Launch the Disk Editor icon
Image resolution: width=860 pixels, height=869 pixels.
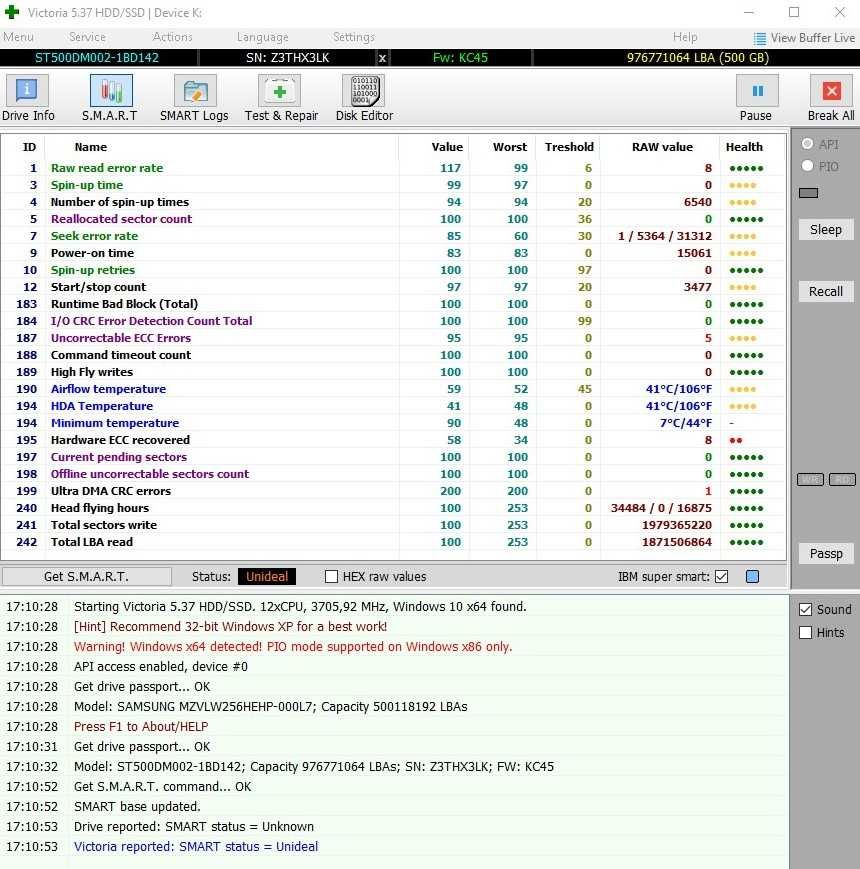[364, 90]
